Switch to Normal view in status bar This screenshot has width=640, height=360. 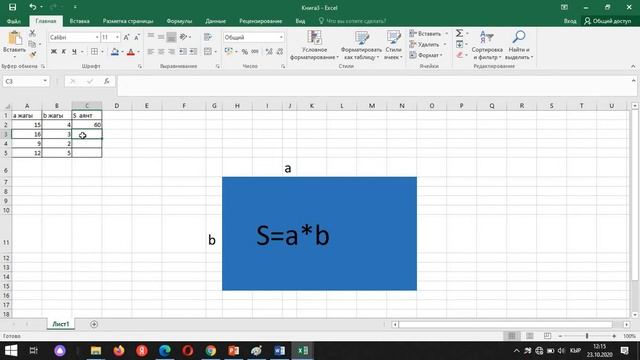pyautogui.click(x=512, y=336)
